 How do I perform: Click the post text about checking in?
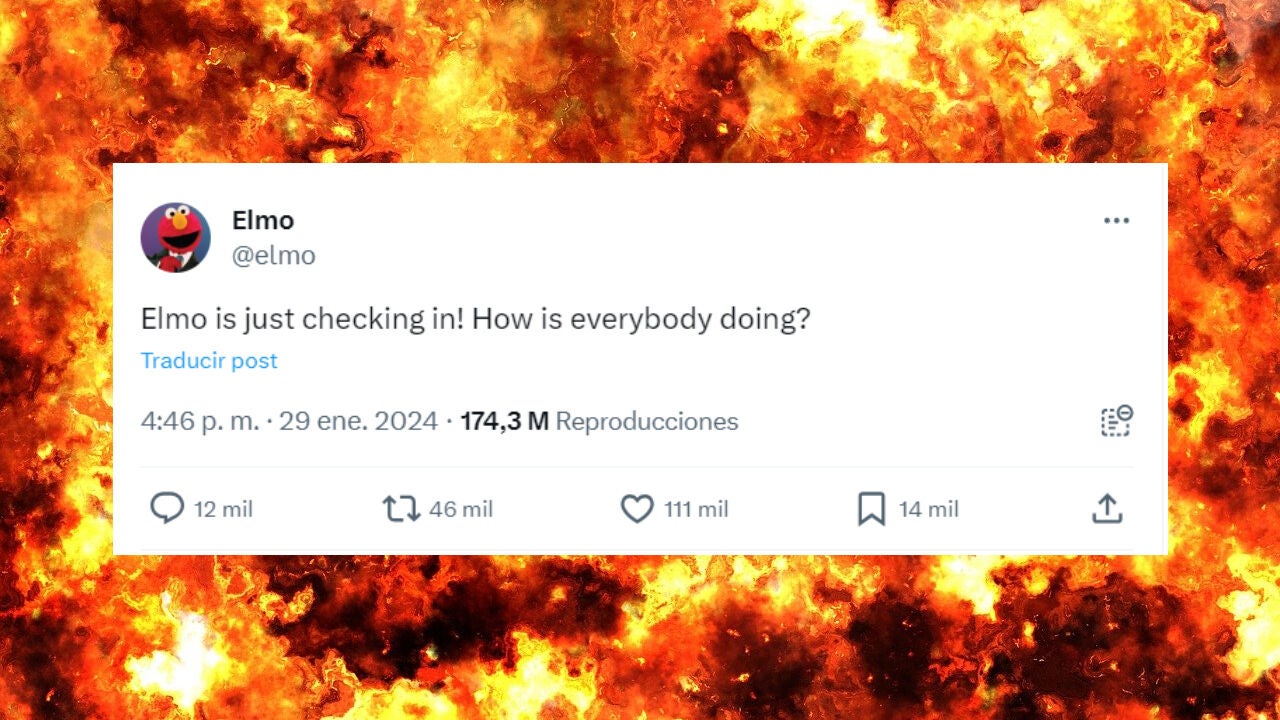[x=475, y=320]
